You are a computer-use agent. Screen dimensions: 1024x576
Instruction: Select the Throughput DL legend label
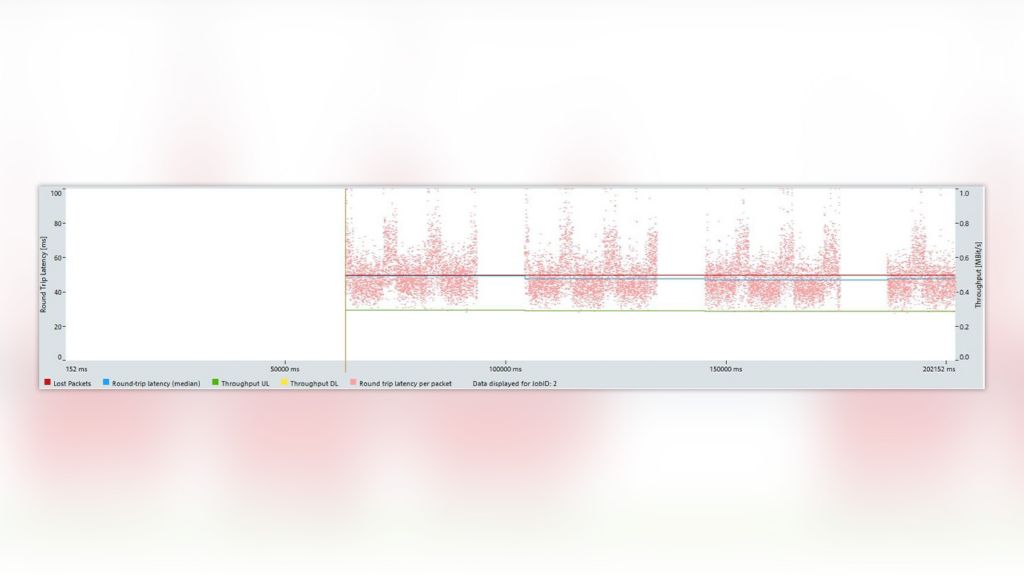tap(314, 383)
